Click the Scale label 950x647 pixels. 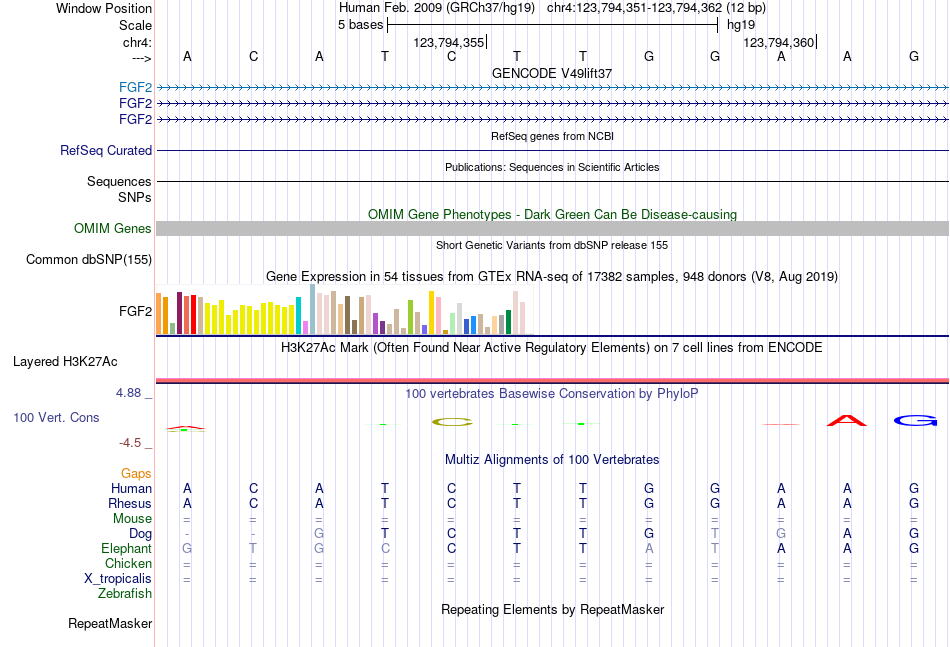tap(135, 25)
